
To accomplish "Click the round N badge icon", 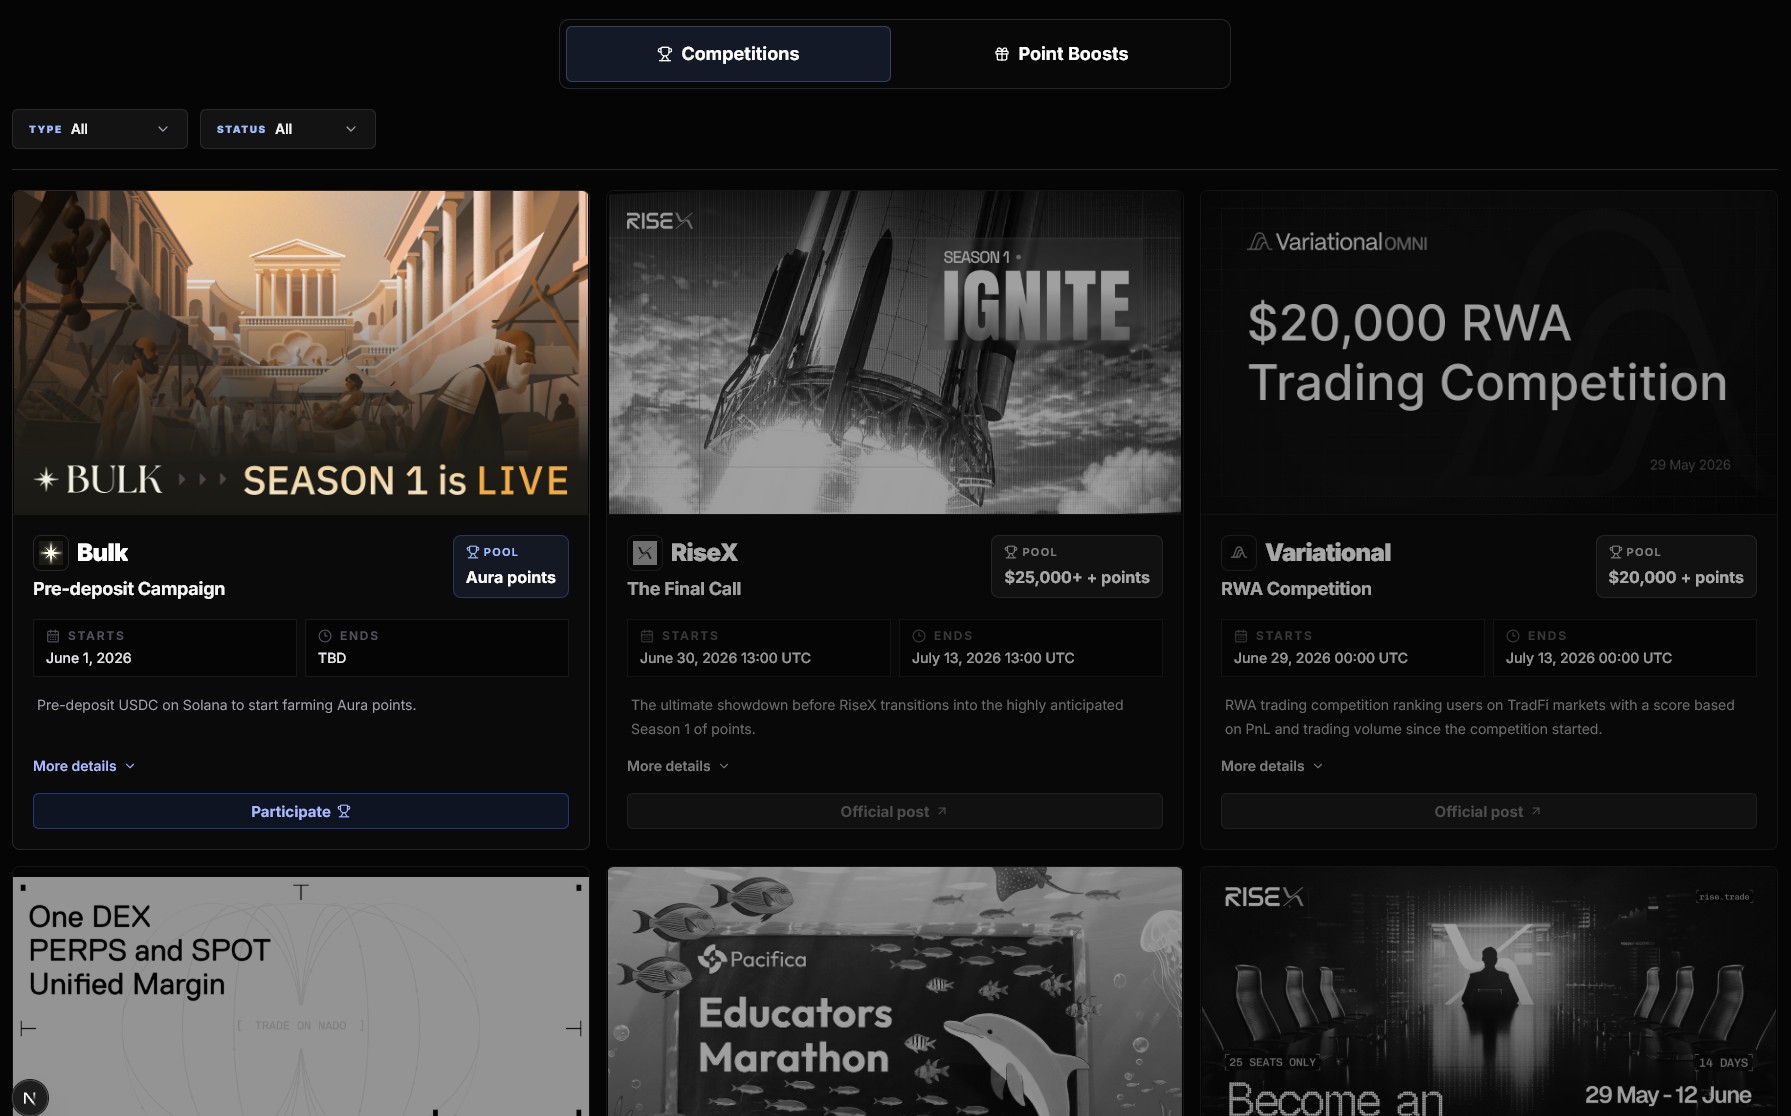I will point(30,1098).
